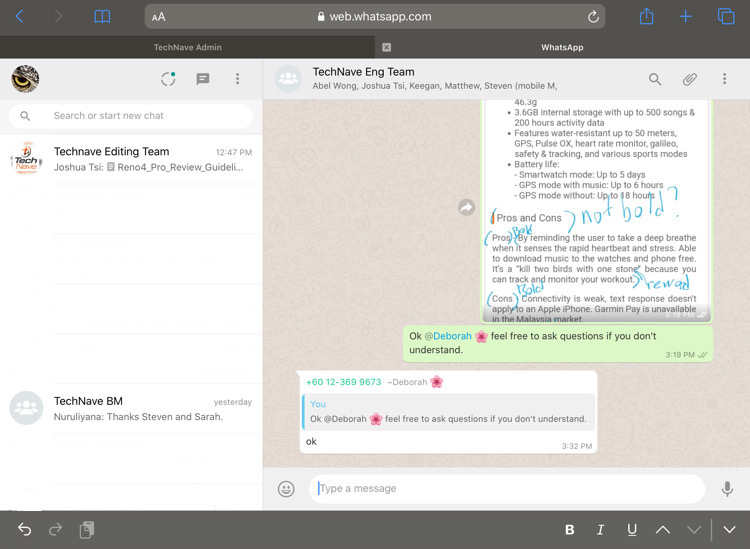Open sidebar three-dot menu
The width and height of the screenshot is (750, 549).
237,79
